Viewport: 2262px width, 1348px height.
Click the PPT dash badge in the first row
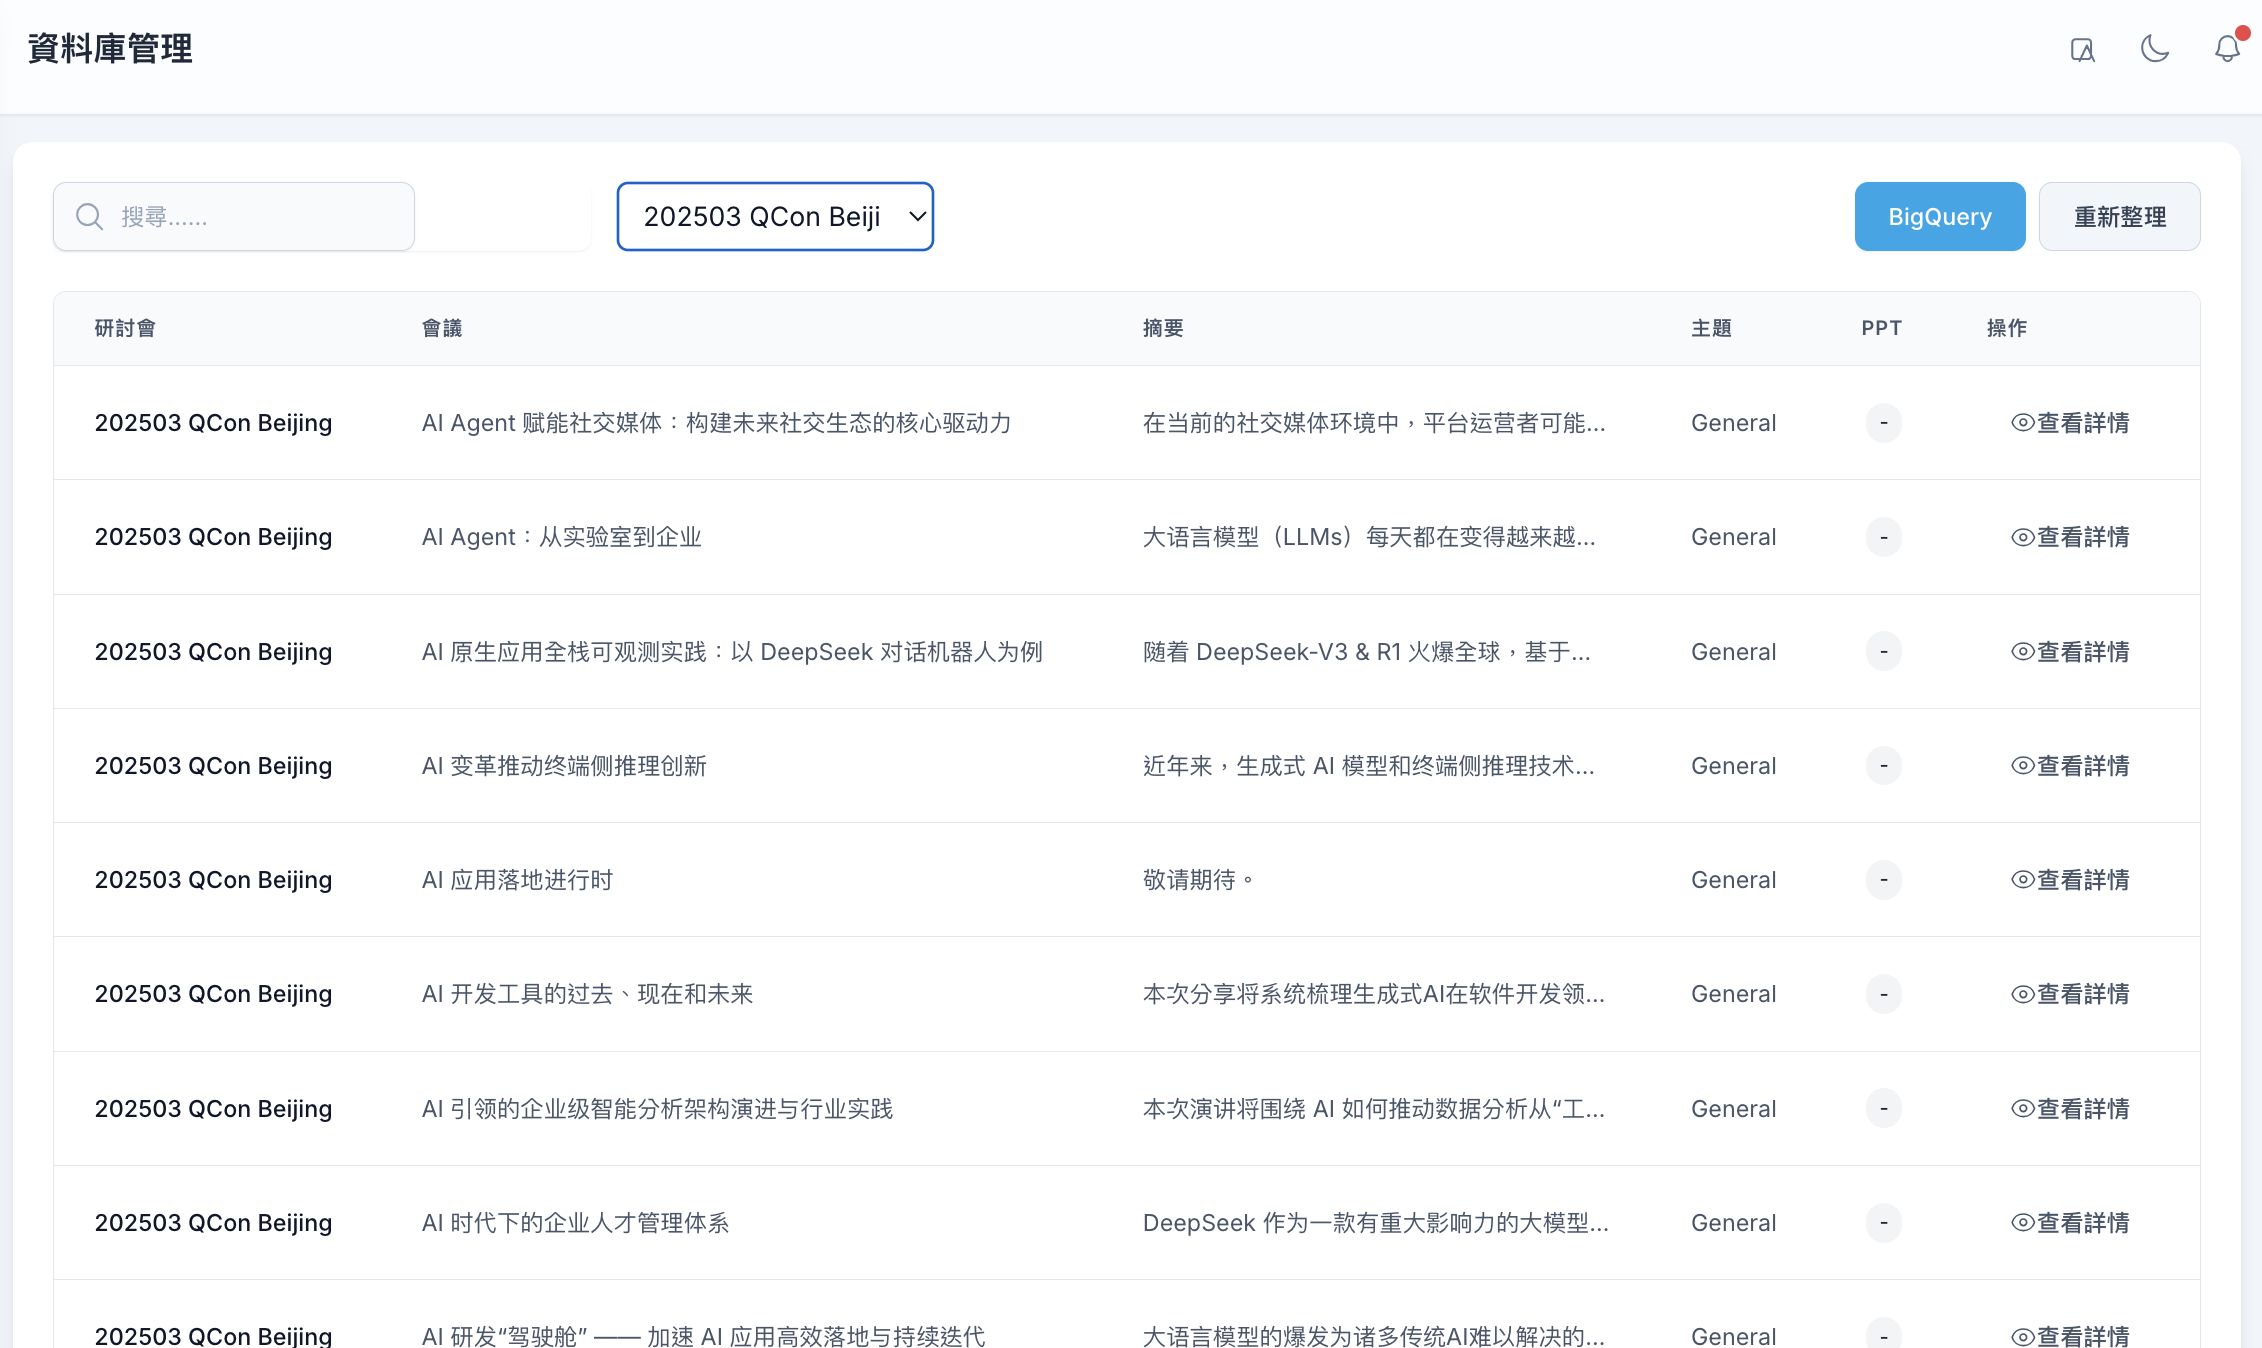(x=1883, y=422)
